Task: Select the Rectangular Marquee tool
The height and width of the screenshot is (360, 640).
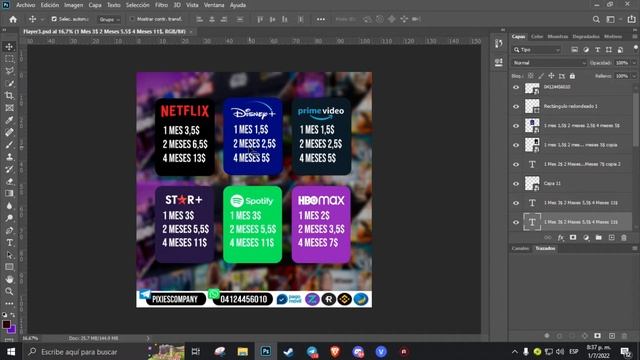Action: (x=9, y=59)
